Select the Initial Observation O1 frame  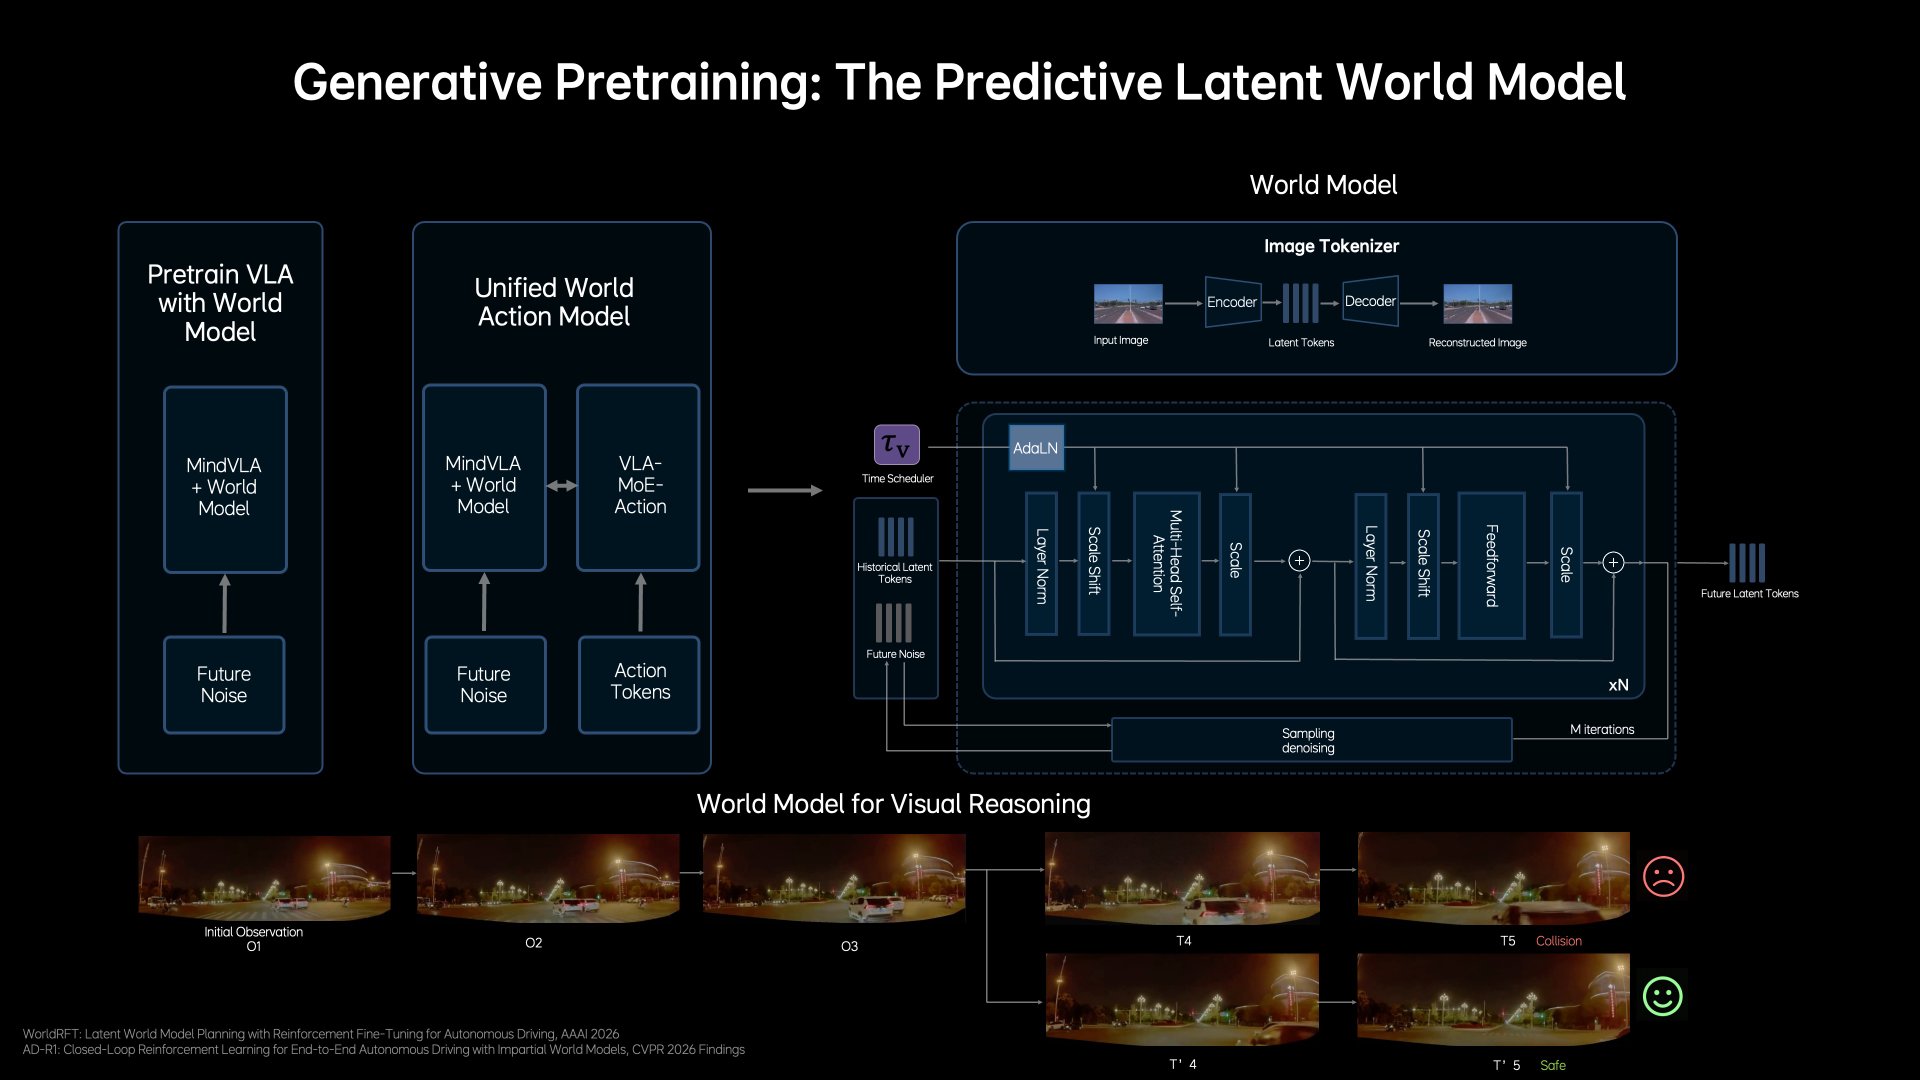pos(264,877)
